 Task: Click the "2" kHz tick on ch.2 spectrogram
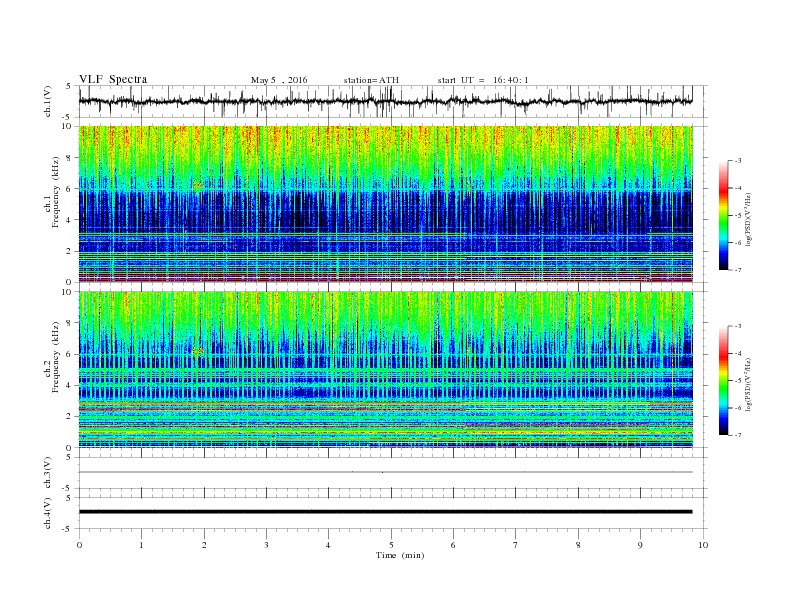(x=70, y=417)
